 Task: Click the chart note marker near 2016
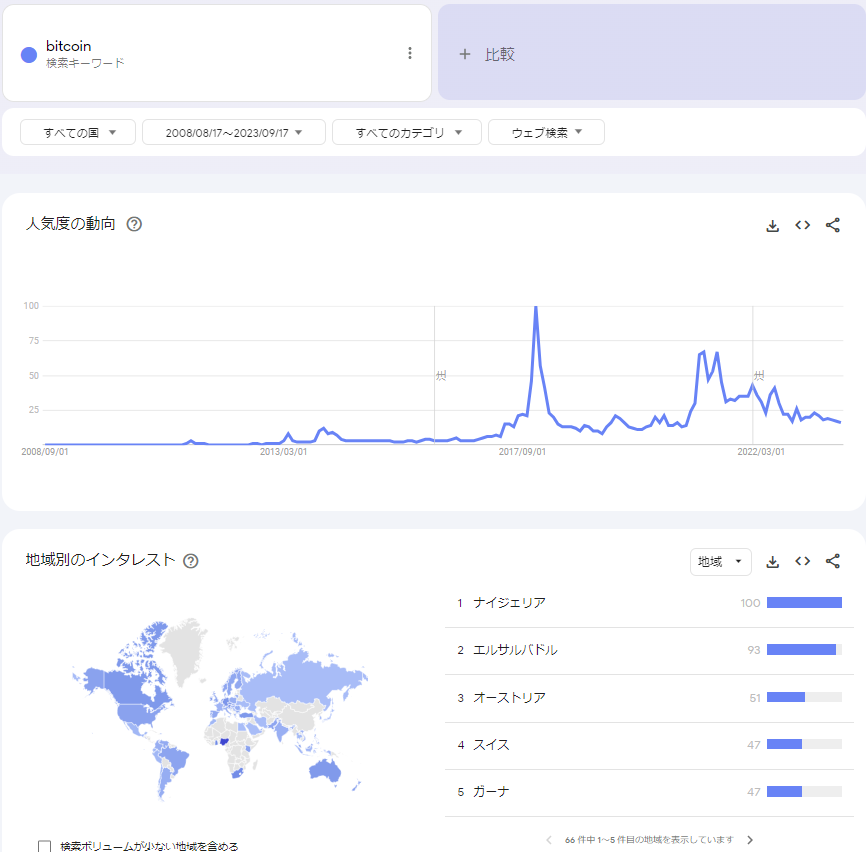click(441, 375)
